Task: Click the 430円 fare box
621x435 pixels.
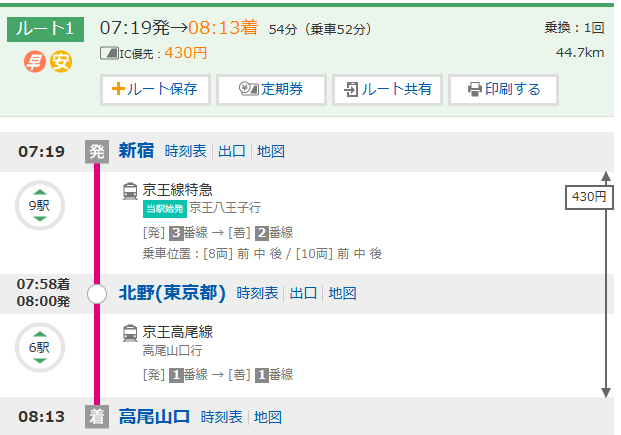Action: click(x=589, y=197)
